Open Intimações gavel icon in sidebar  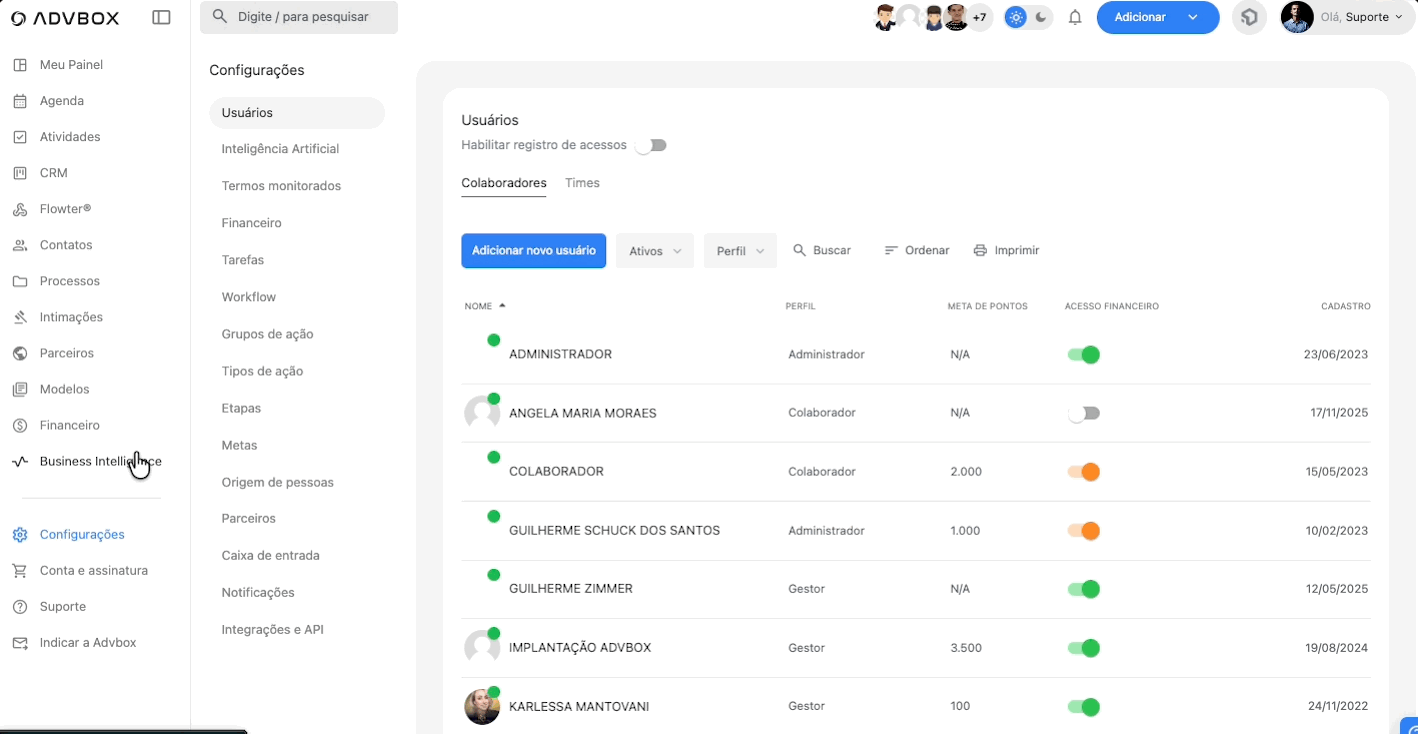coord(20,317)
